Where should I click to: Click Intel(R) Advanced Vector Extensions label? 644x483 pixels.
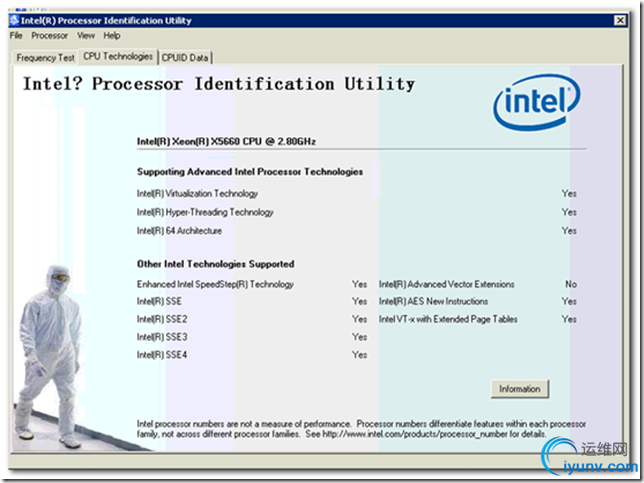(x=446, y=284)
